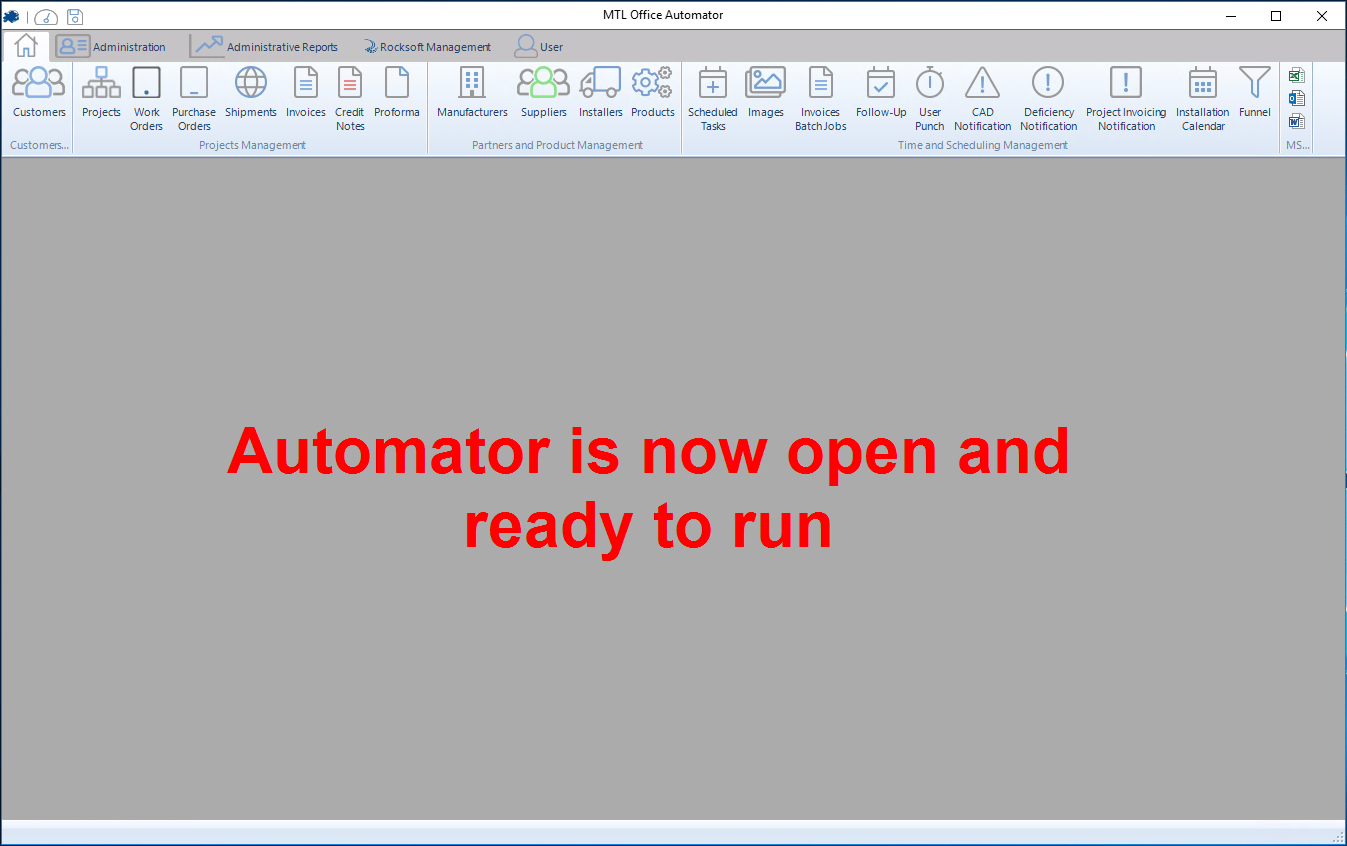Open the Funnel view

(x=1254, y=92)
